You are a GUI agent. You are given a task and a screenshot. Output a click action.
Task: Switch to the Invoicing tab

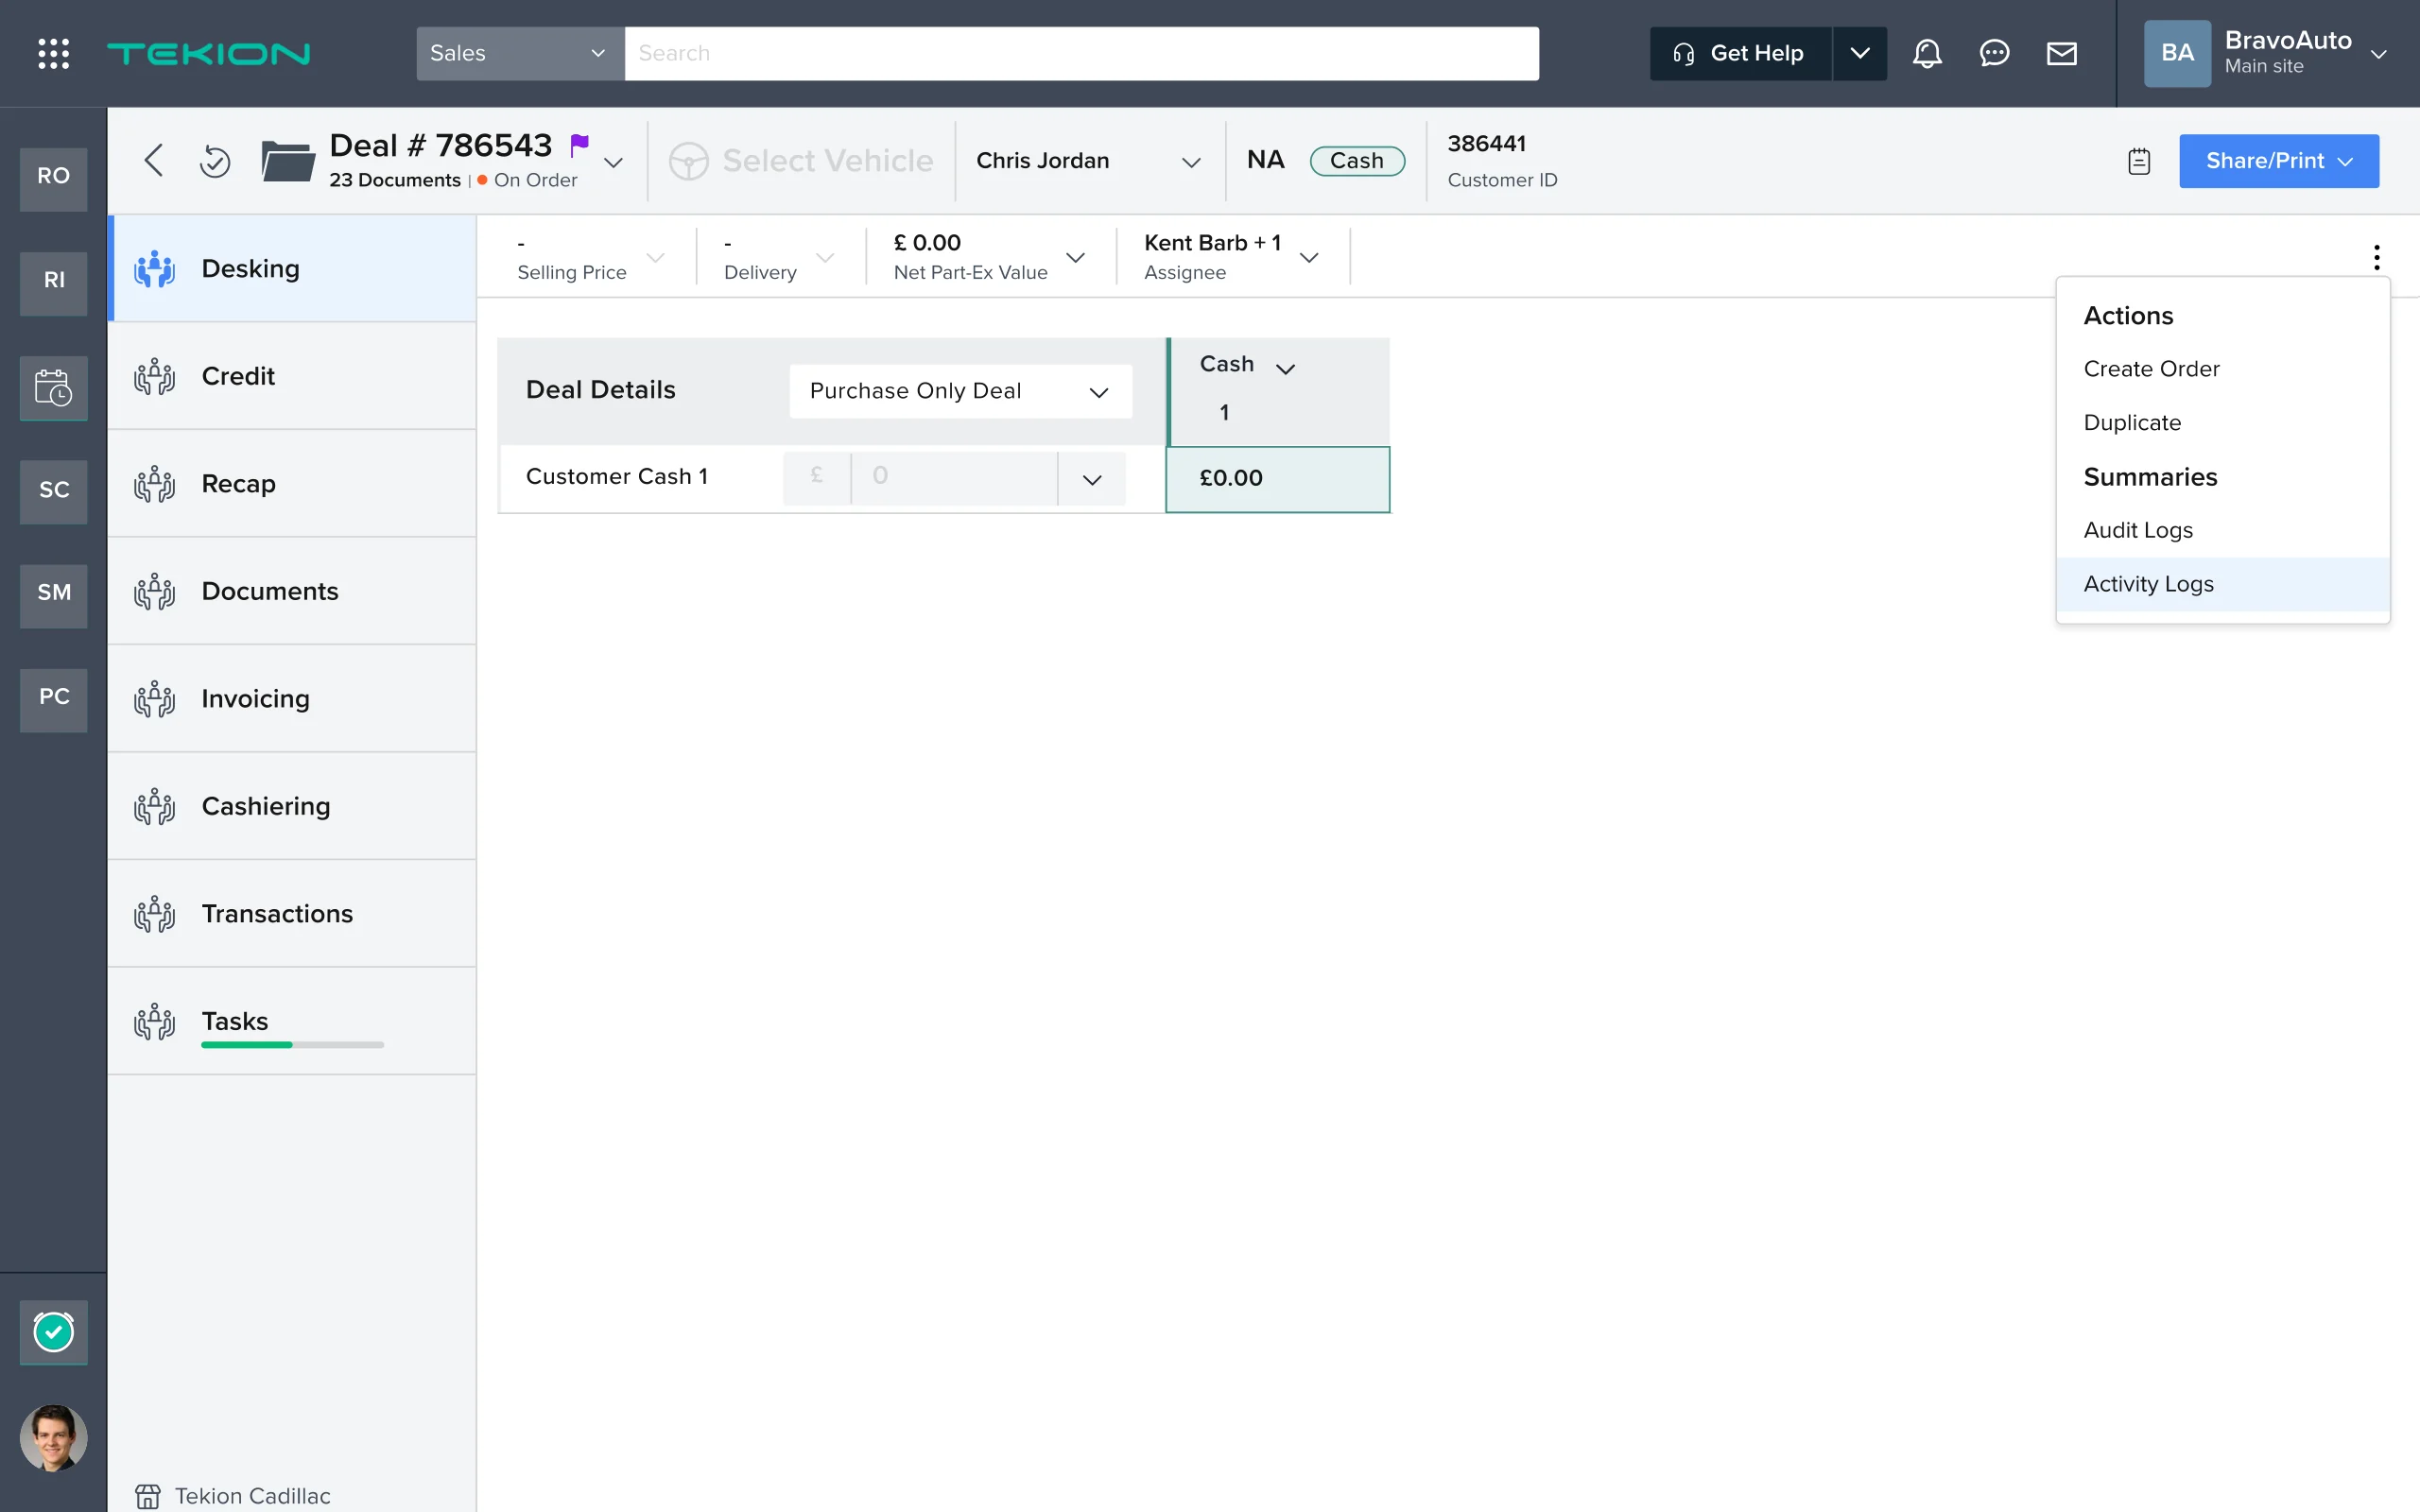pos(292,698)
